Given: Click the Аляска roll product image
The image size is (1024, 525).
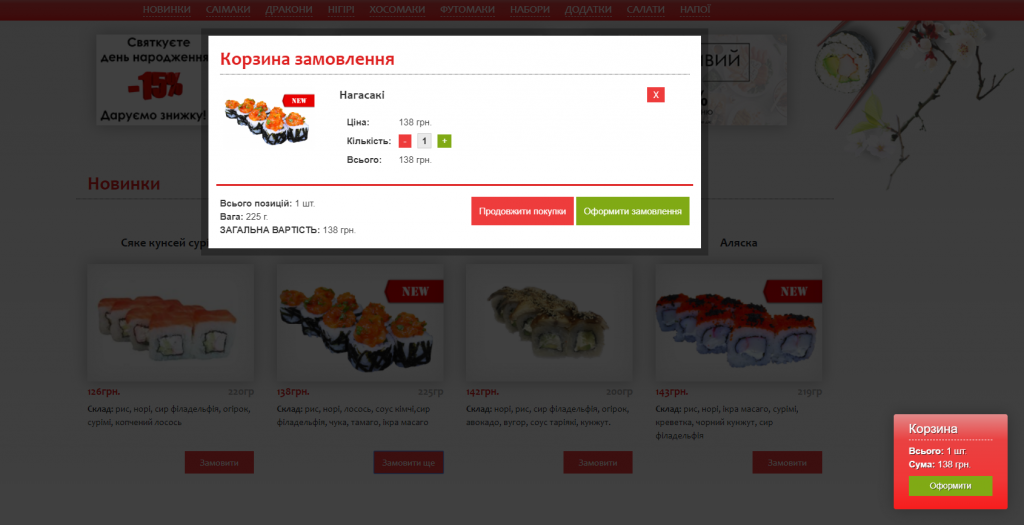Looking at the screenshot, I should [x=739, y=323].
